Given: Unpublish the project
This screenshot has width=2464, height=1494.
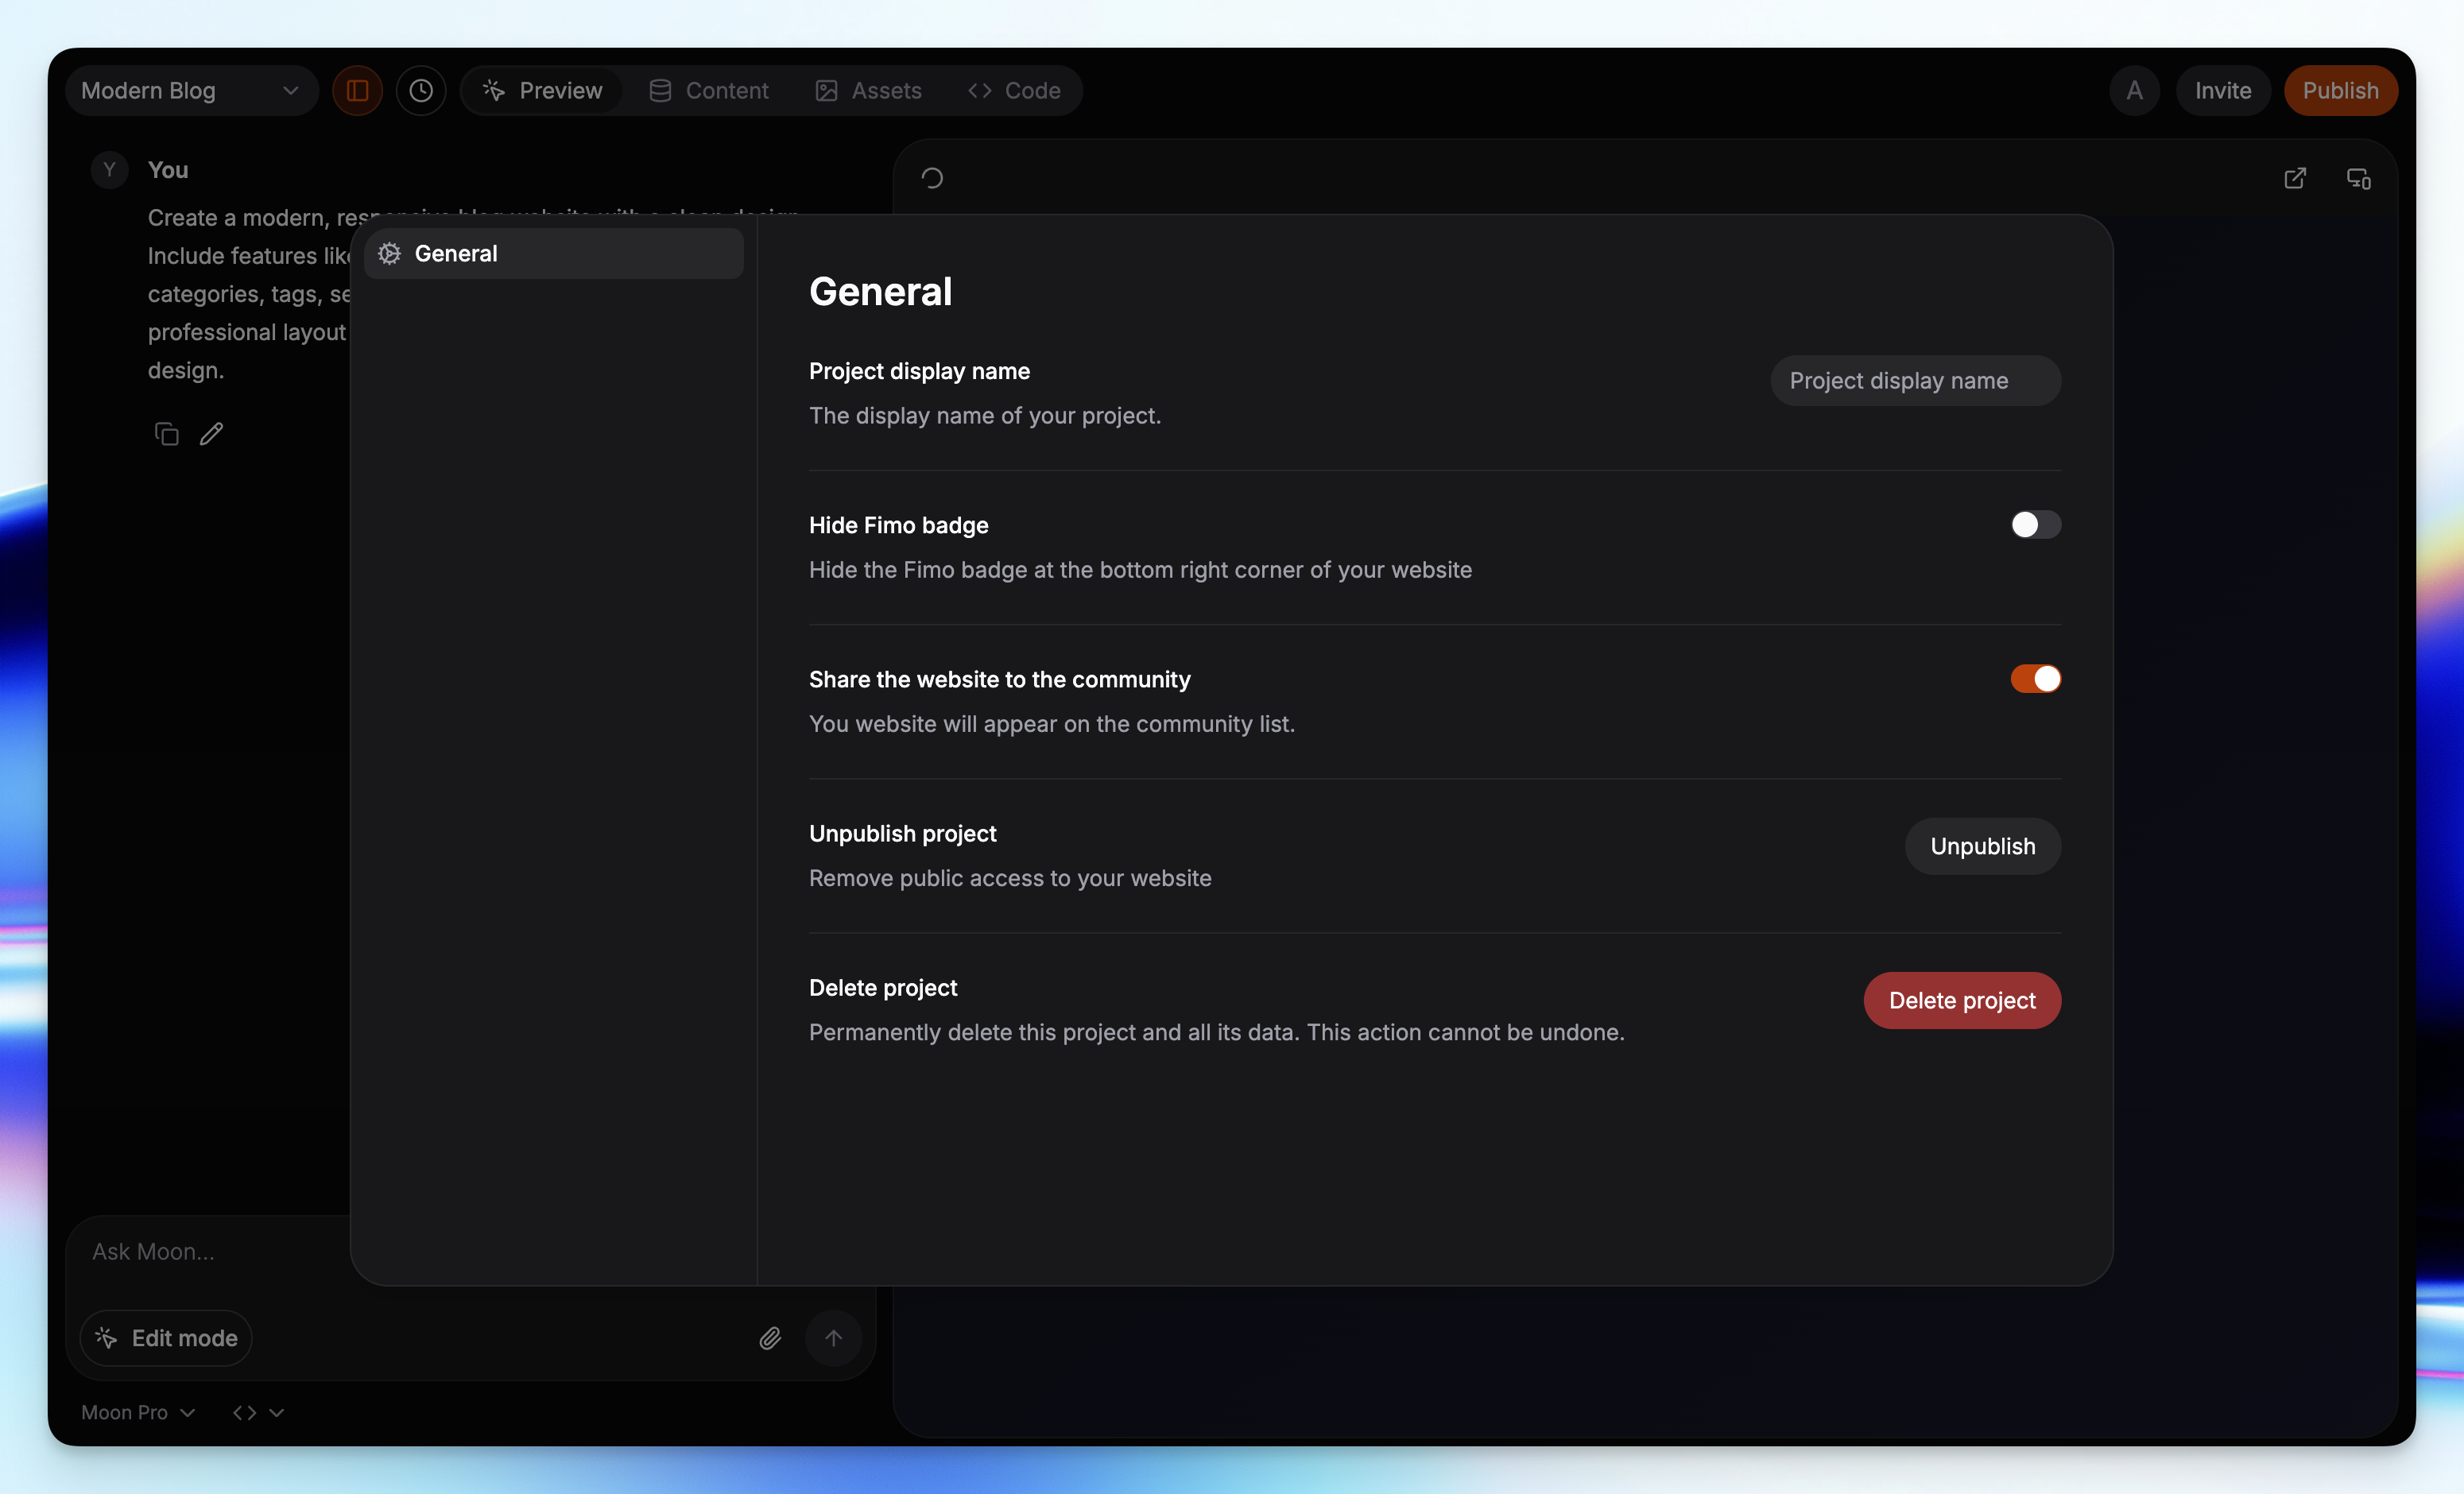Looking at the screenshot, I should [1982, 845].
